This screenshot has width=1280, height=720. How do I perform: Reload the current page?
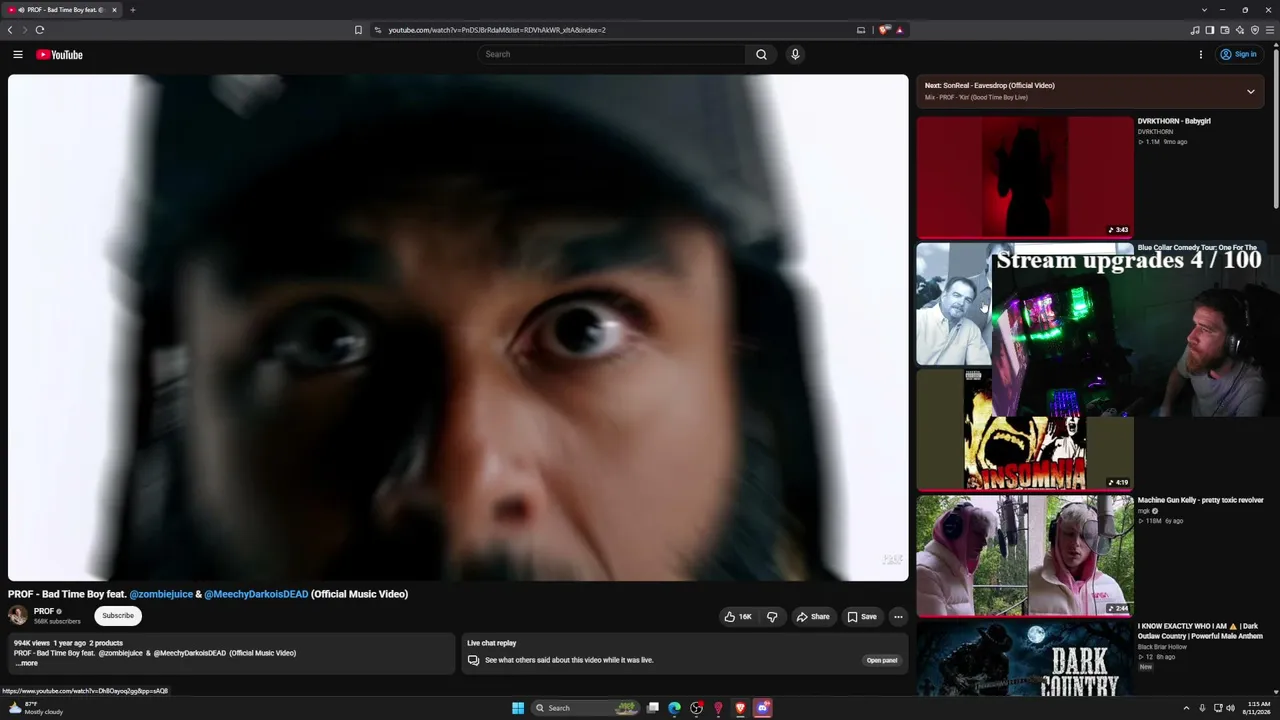click(40, 30)
